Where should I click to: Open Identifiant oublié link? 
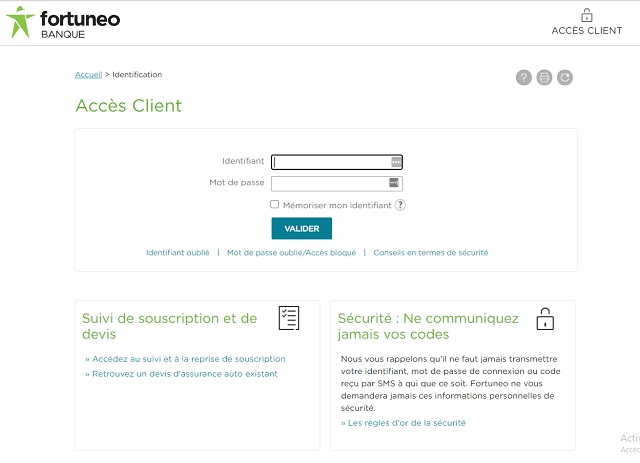[178, 253]
